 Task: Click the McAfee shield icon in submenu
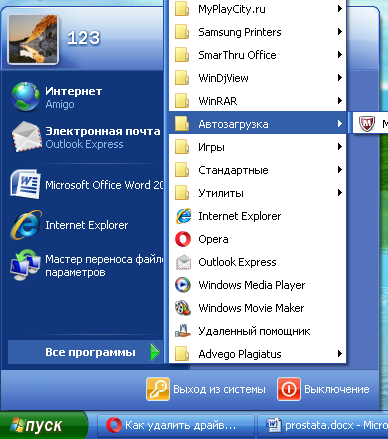(367, 124)
